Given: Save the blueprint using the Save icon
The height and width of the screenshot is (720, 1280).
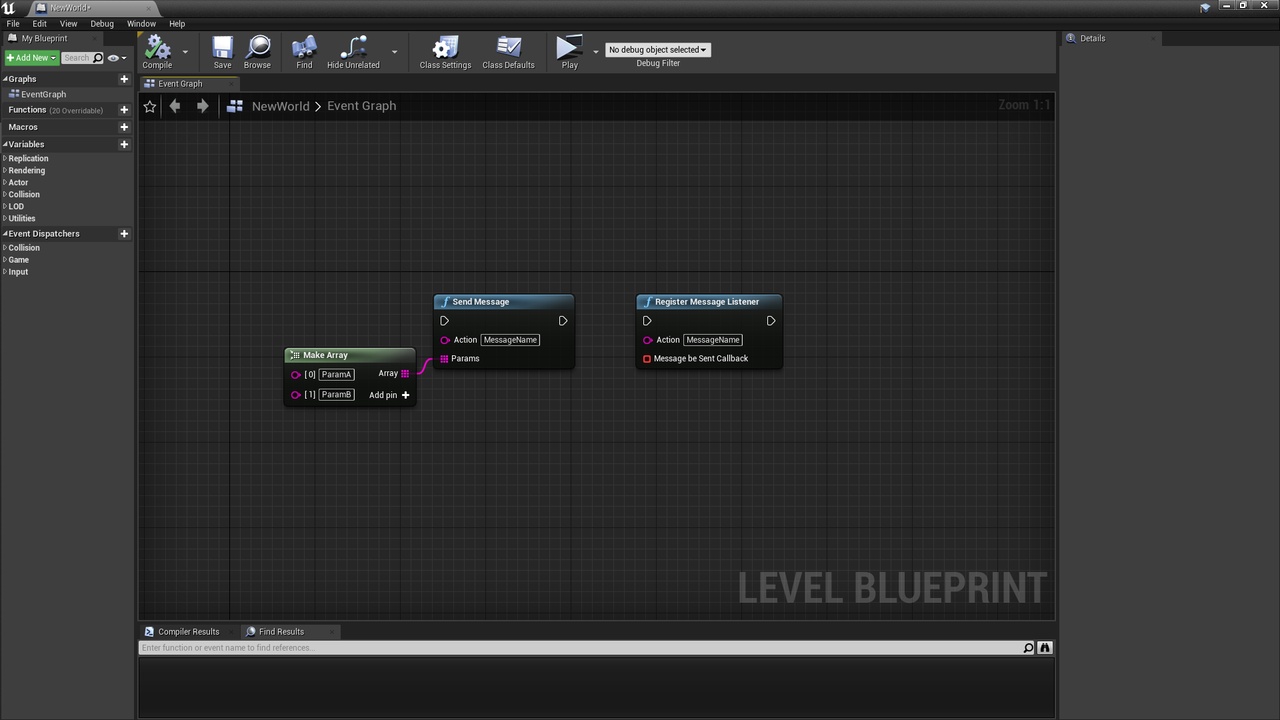Looking at the screenshot, I should [222, 47].
